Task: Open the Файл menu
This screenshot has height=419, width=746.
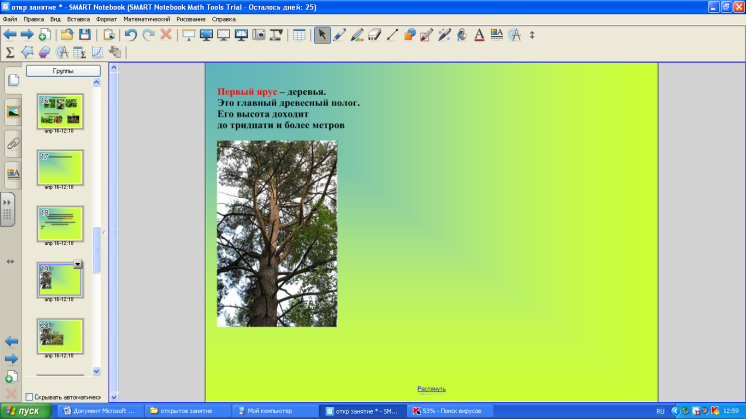Action: 10,19
